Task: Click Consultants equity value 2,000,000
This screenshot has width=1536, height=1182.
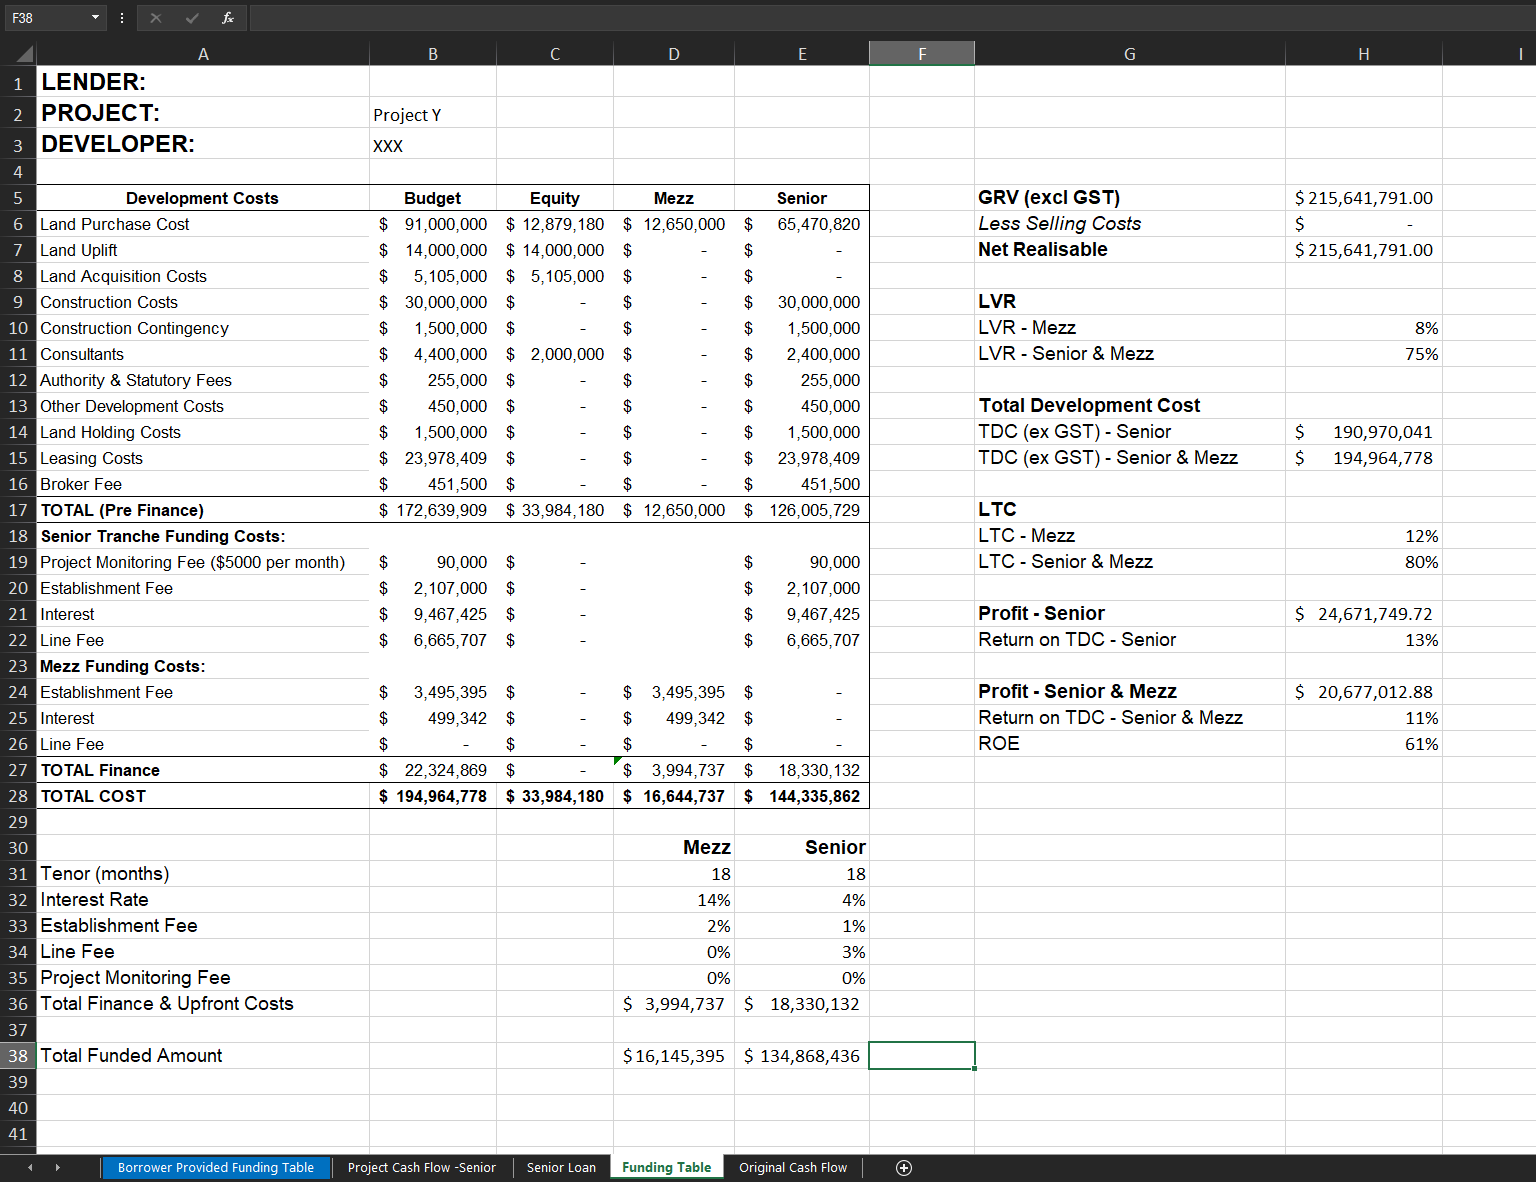Action: click(555, 354)
